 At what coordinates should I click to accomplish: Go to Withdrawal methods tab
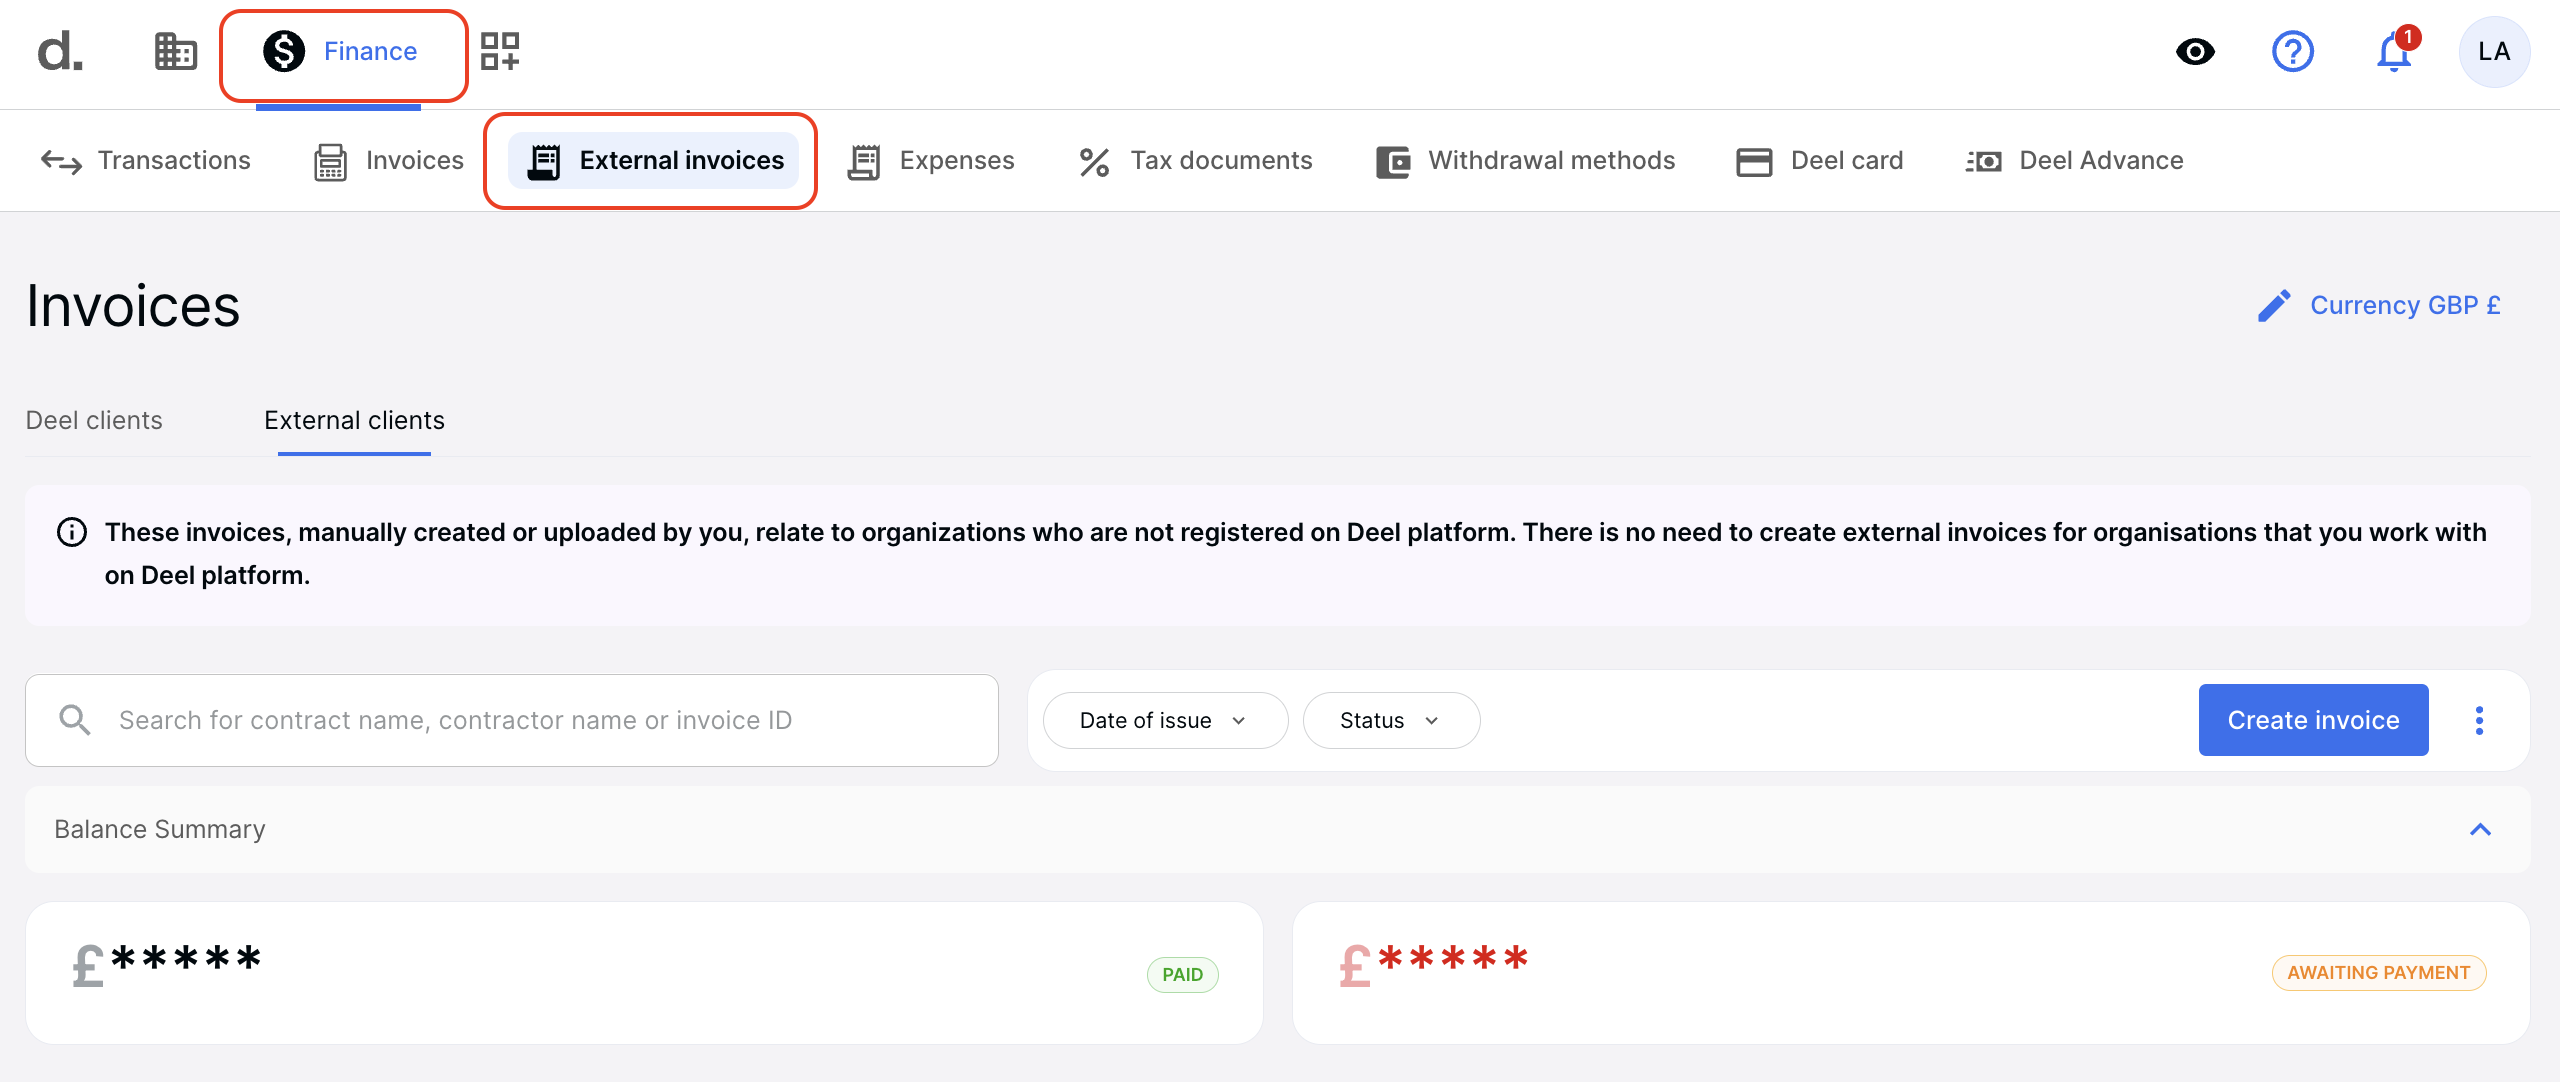click(x=1525, y=160)
